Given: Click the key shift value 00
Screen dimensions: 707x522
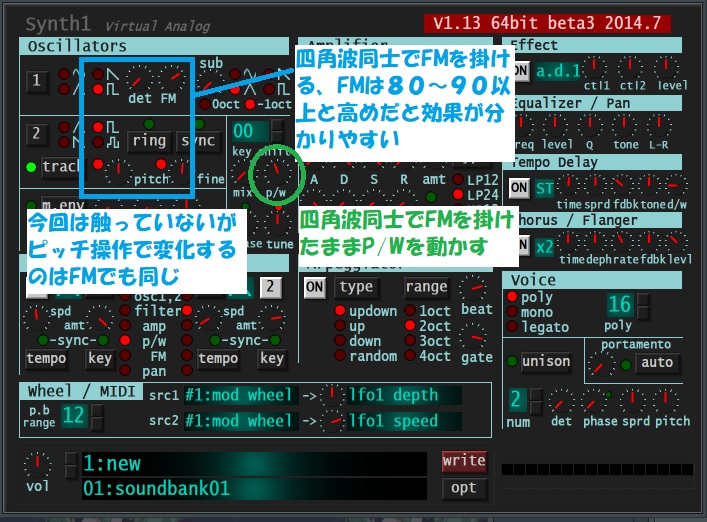Looking at the screenshot, I should [249, 131].
